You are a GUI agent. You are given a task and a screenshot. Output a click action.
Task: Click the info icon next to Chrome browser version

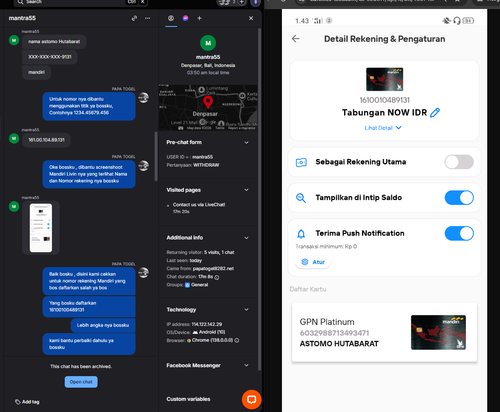point(237,340)
